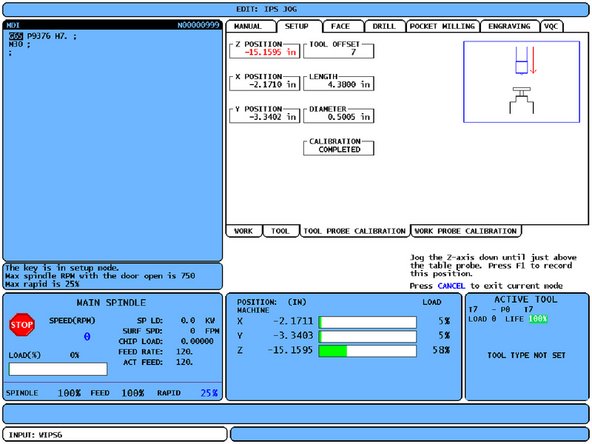Click the MAIN SPINDLE heading
The image size is (592, 444).
(x=111, y=302)
